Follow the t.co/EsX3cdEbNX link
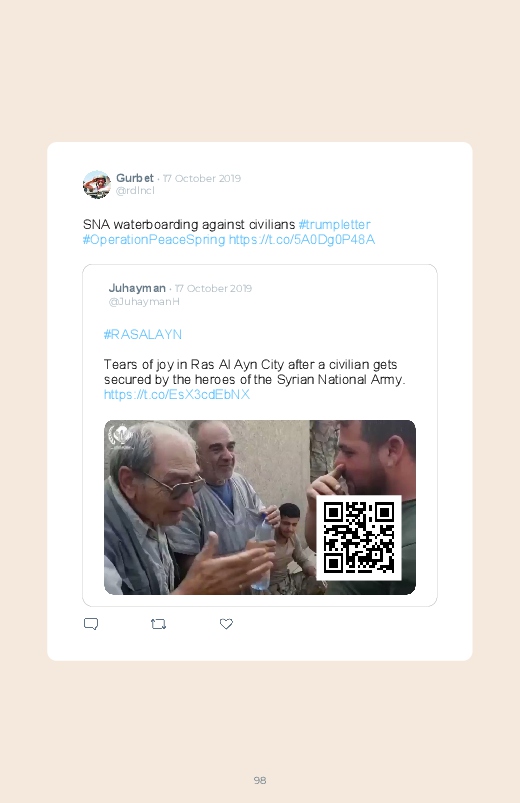 pyautogui.click(x=177, y=394)
